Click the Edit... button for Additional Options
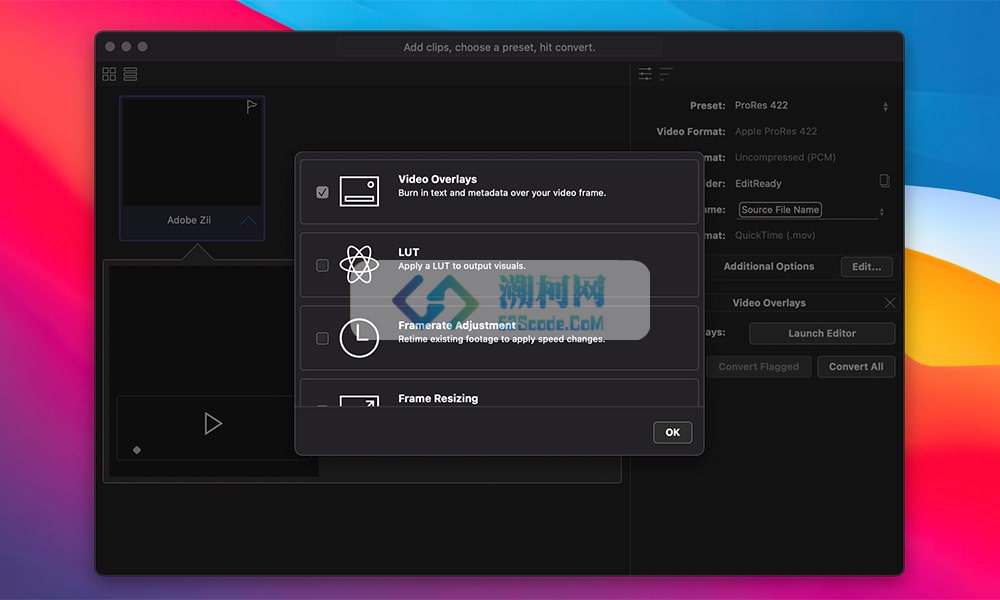Image resolution: width=1000 pixels, height=600 pixels. (x=866, y=267)
